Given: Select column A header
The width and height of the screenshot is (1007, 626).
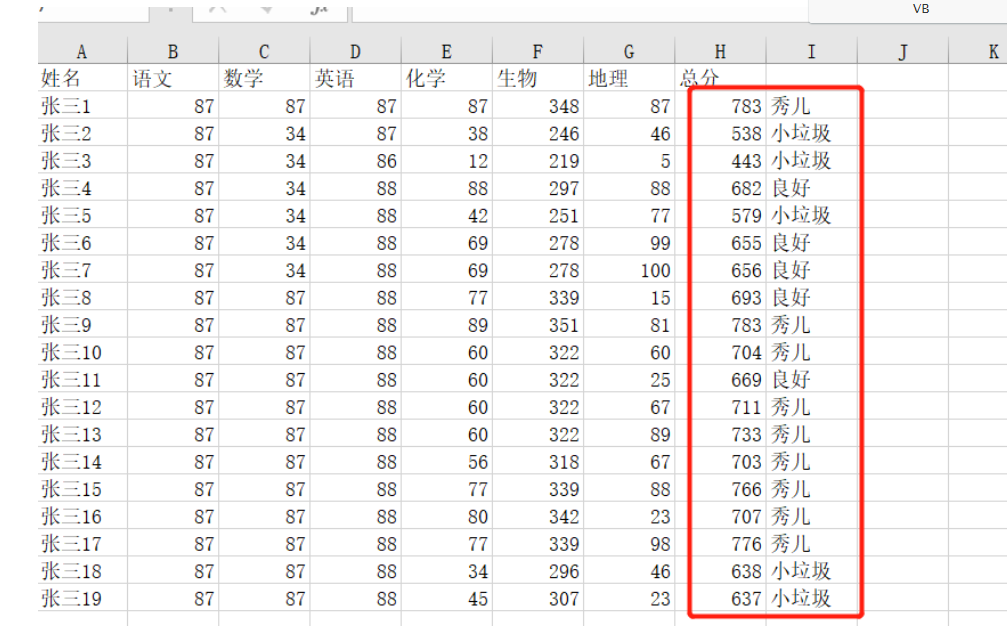Looking at the screenshot, I should [x=82, y=51].
